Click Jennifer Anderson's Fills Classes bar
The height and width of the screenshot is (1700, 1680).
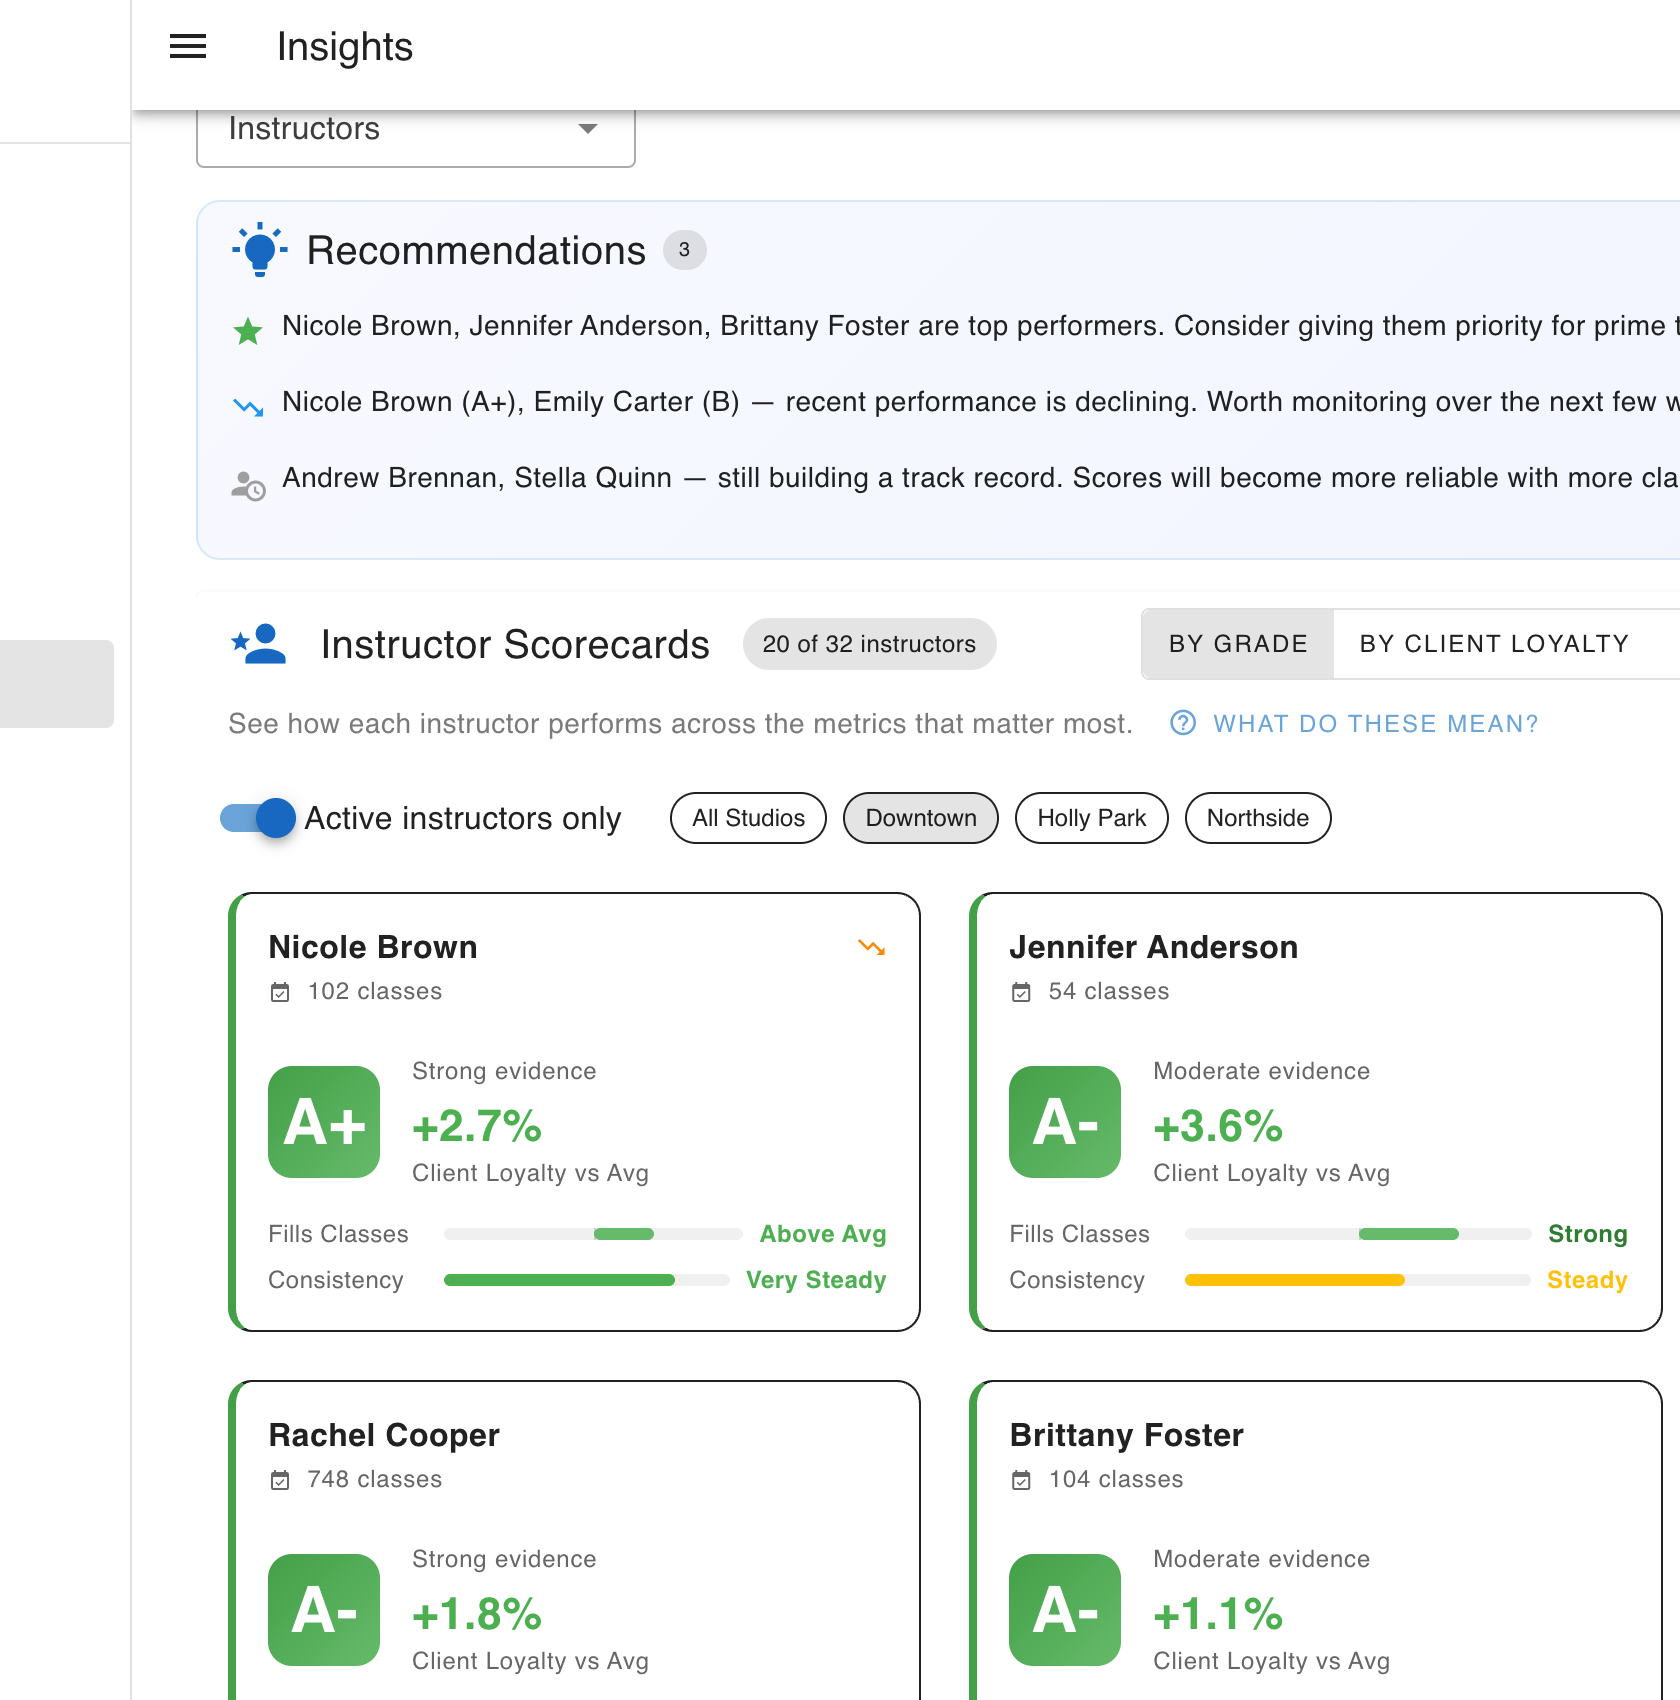click(x=1358, y=1234)
